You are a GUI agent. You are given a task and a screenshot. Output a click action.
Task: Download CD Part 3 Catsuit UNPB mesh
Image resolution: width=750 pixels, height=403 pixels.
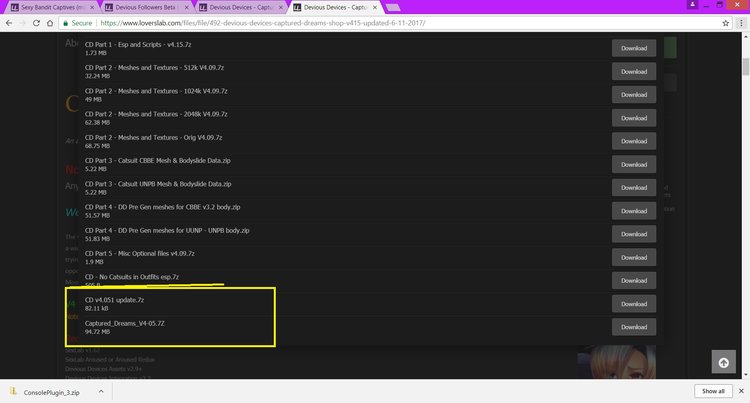pyautogui.click(x=634, y=187)
